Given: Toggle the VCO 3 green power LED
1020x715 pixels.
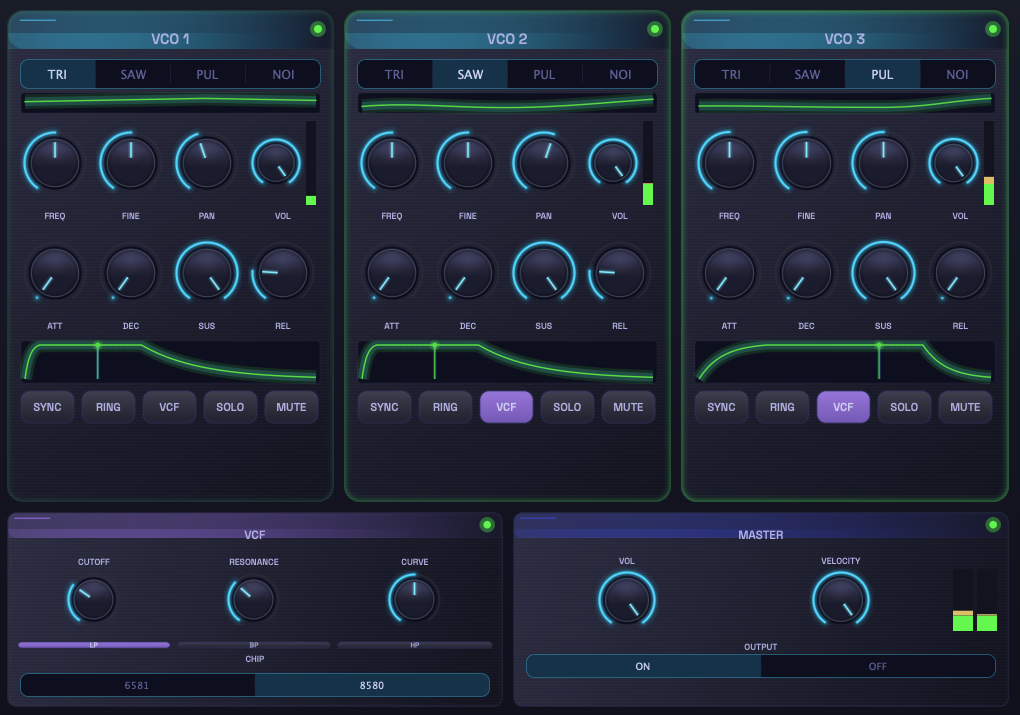Looking at the screenshot, I should pos(992,29).
